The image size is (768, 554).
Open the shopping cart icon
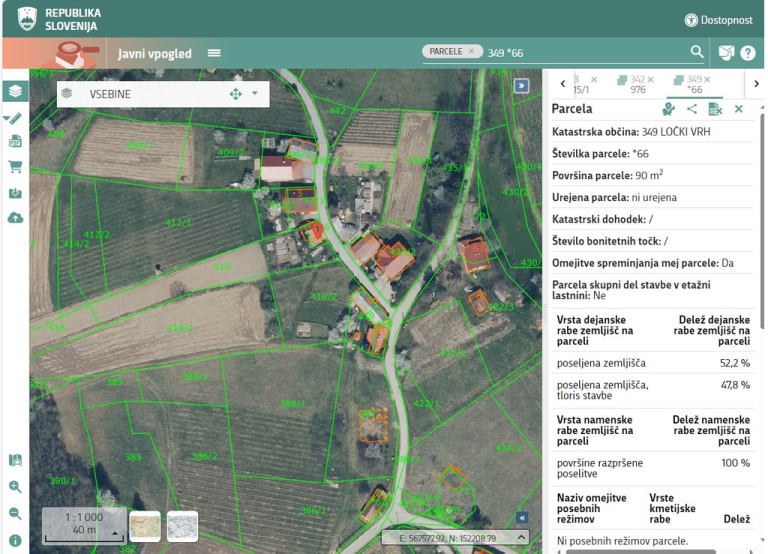click(x=15, y=167)
